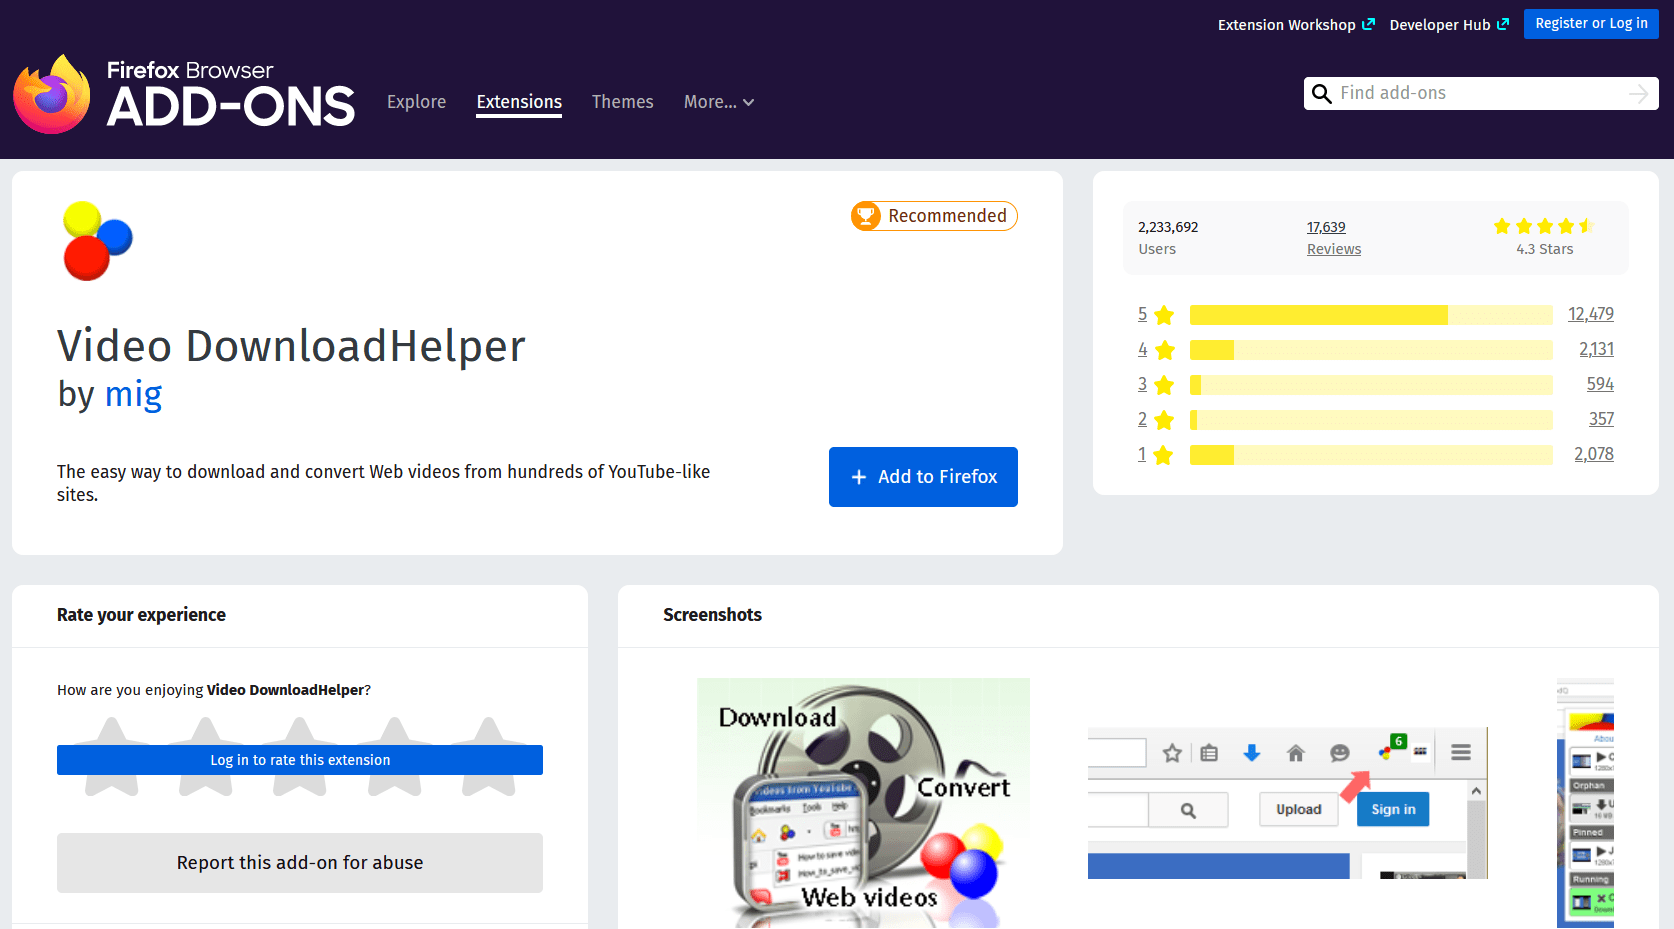This screenshot has height=929, width=1674.
Task: Open the Themes section
Action: point(622,102)
